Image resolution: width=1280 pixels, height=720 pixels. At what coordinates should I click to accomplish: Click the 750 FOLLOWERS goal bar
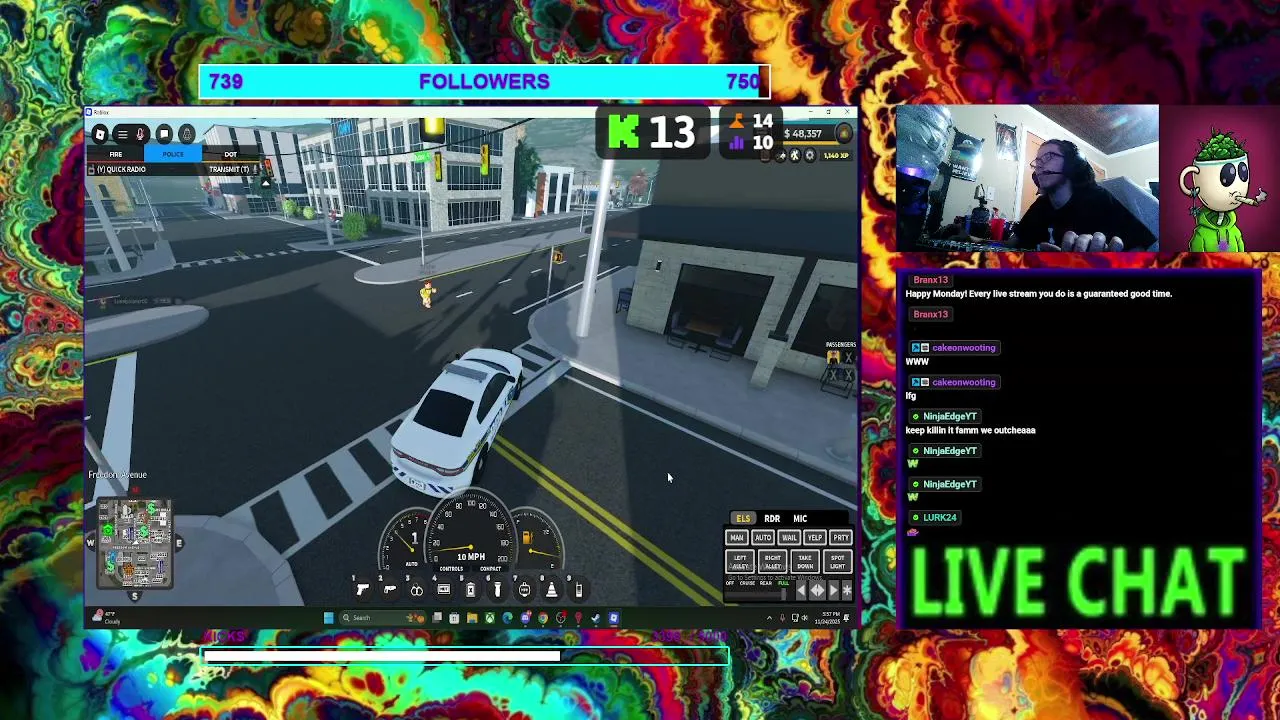[484, 82]
